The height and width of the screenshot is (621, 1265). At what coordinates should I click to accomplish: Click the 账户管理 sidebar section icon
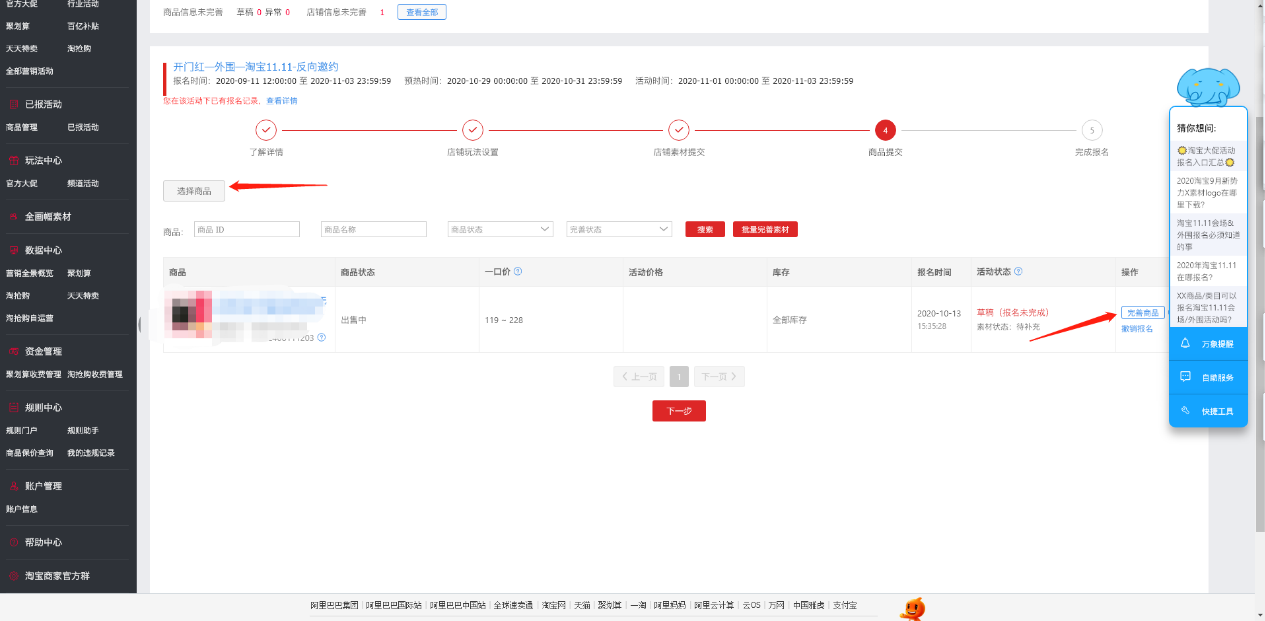tap(13, 486)
